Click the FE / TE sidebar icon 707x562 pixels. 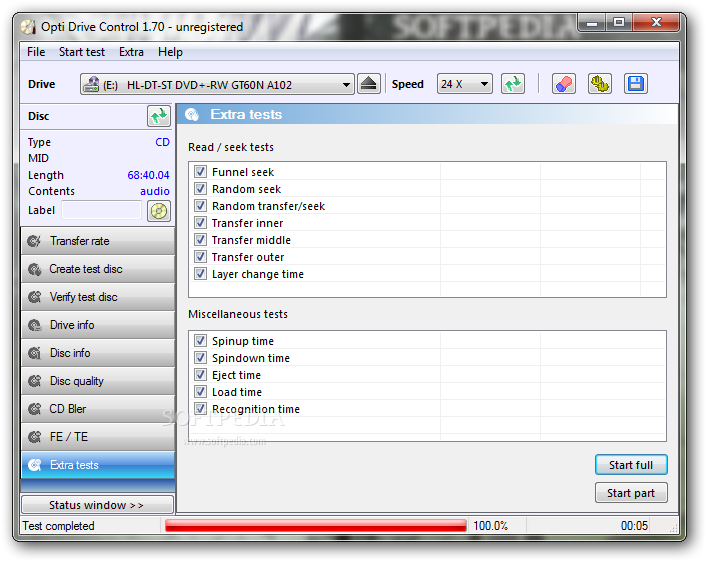point(34,437)
